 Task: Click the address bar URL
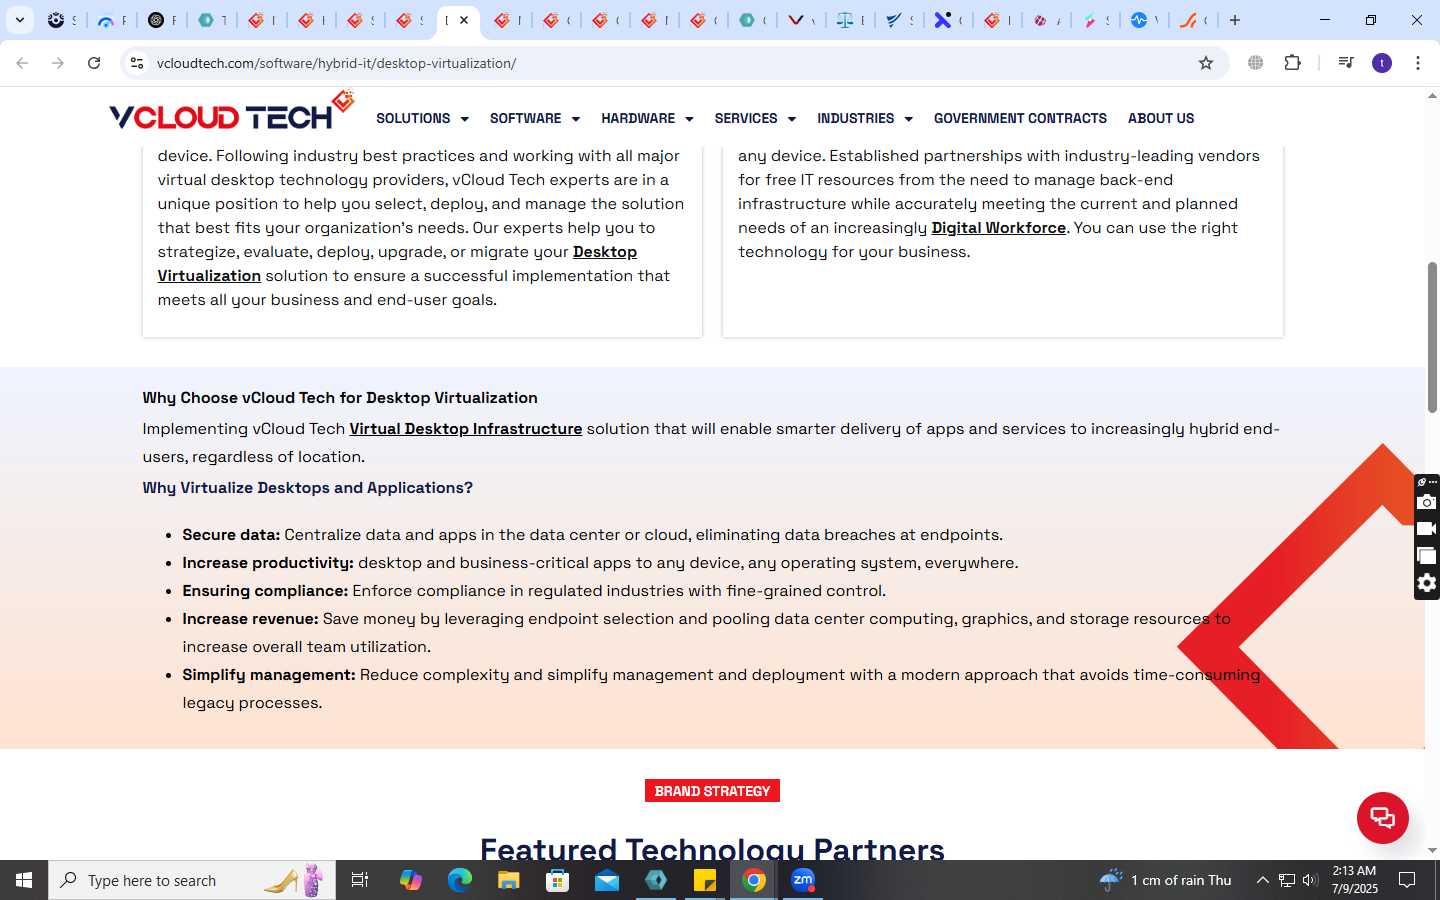[336, 63]
